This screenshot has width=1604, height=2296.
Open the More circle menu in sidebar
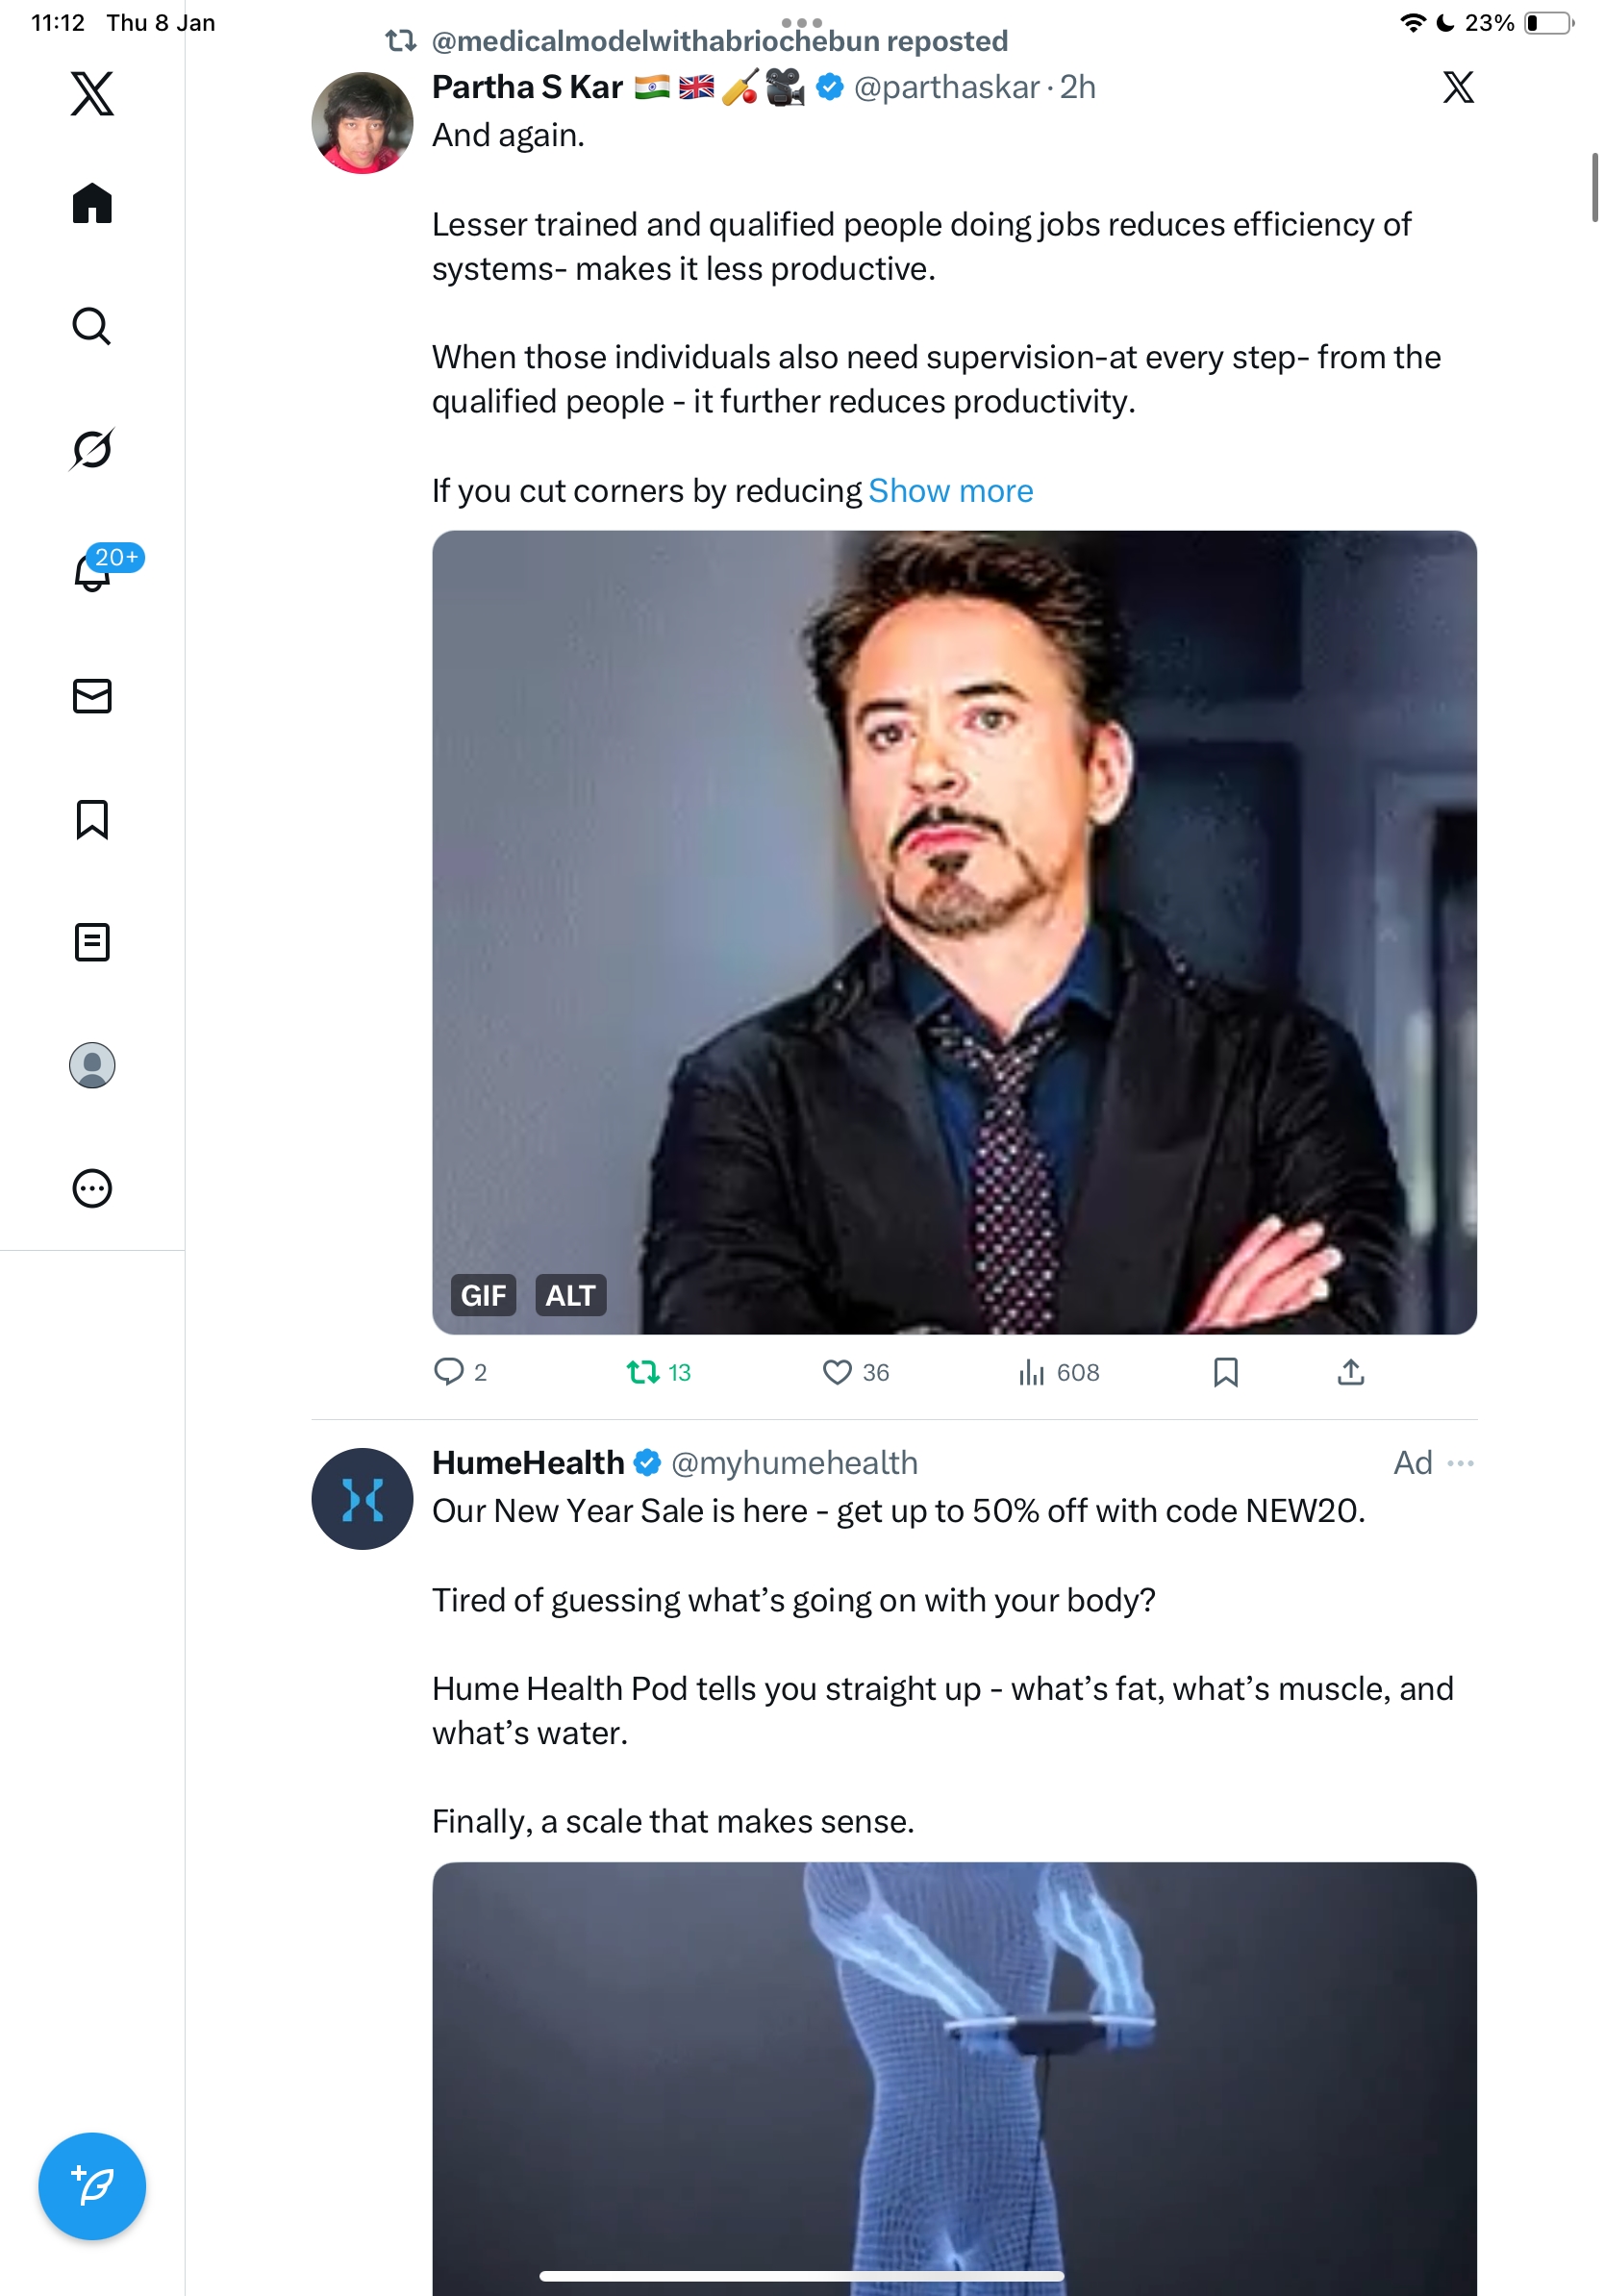point(92,1189)
